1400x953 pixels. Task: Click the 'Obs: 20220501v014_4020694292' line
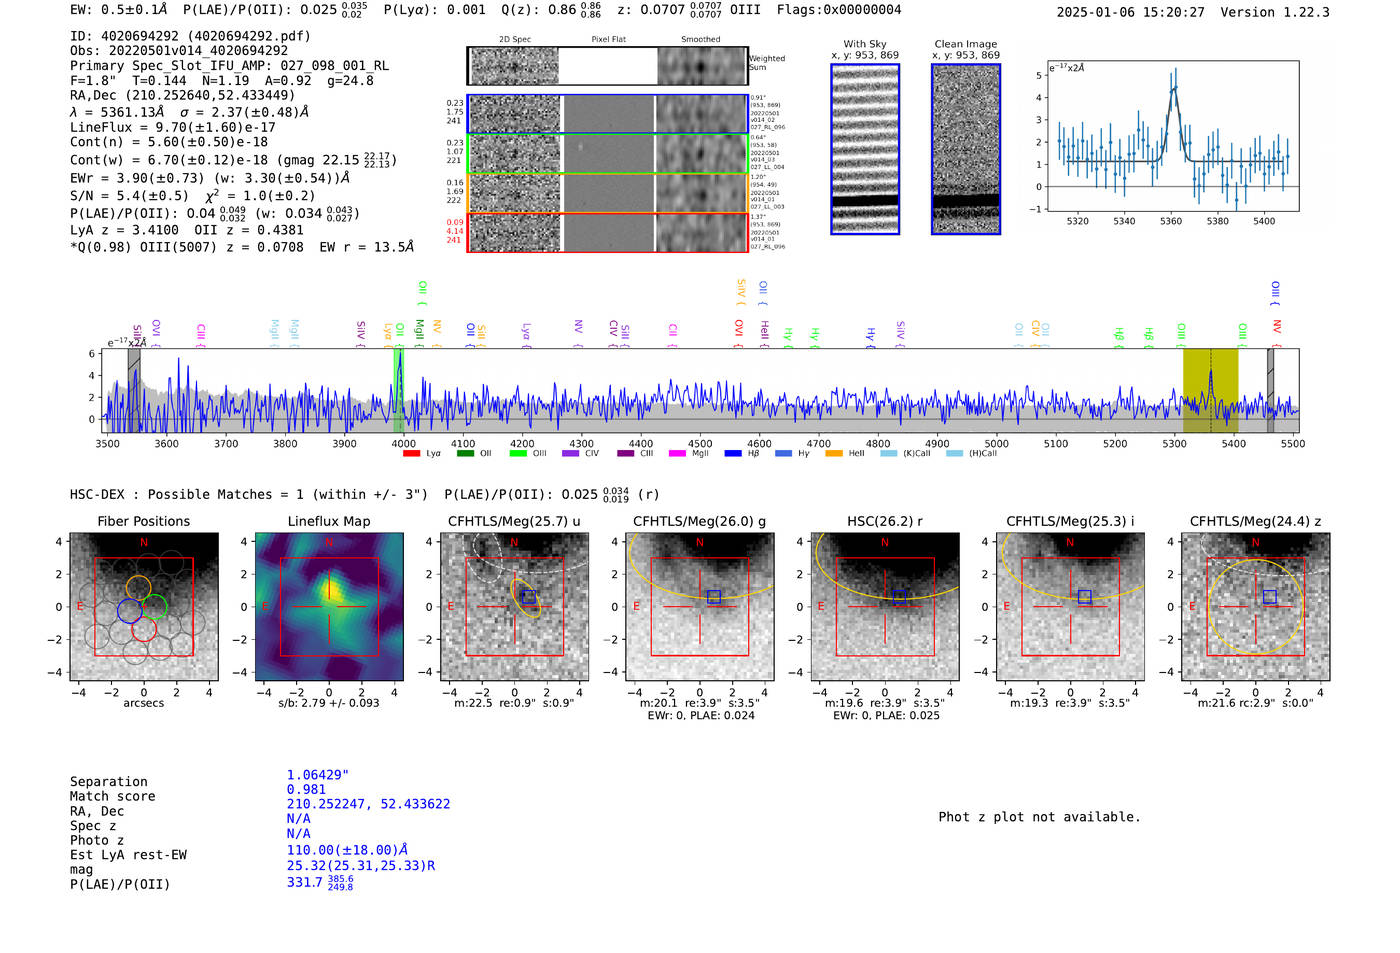tap(179, 50)
